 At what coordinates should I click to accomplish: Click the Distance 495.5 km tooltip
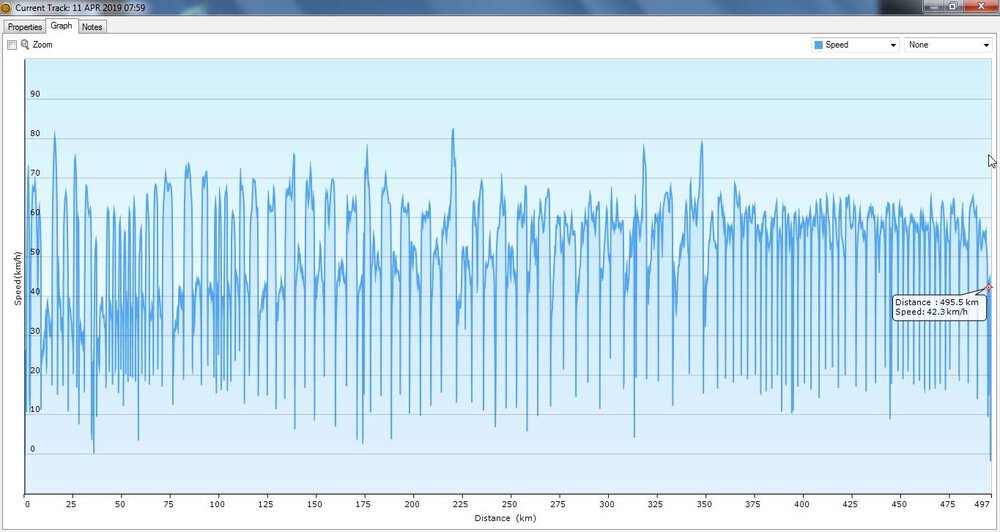click(x=938, y=307)
